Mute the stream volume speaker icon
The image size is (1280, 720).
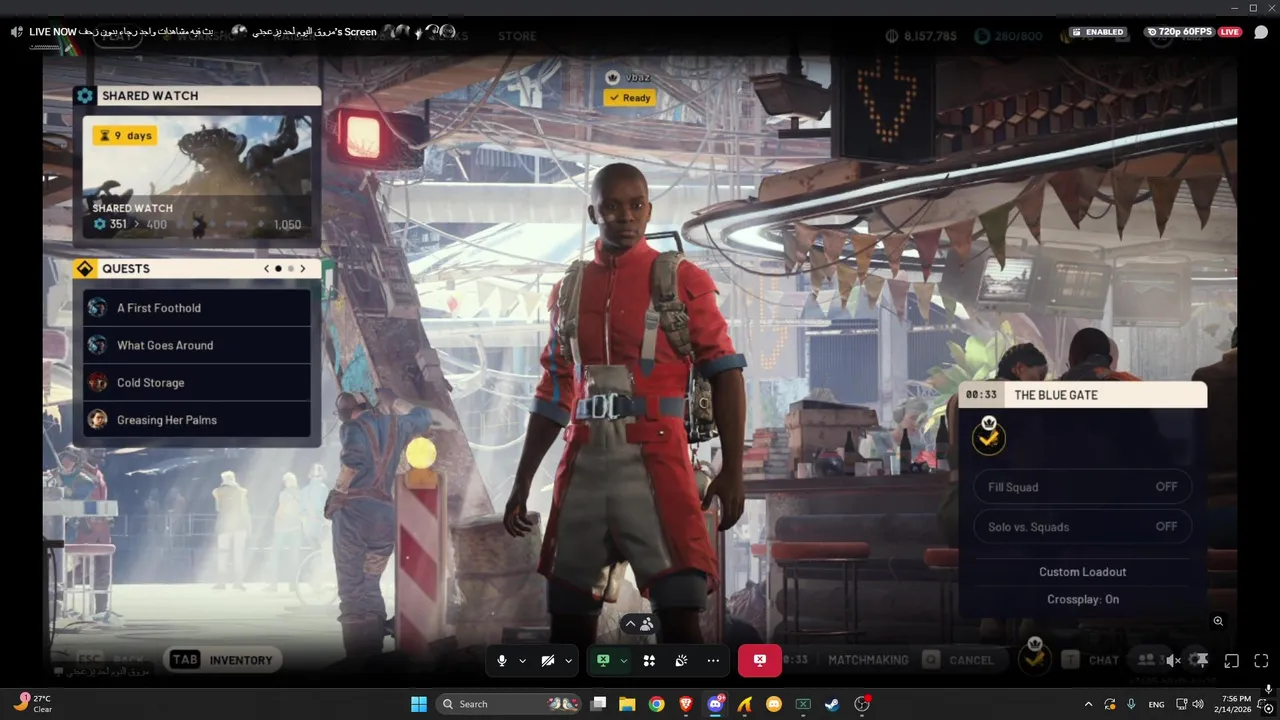pos(1174,661)
